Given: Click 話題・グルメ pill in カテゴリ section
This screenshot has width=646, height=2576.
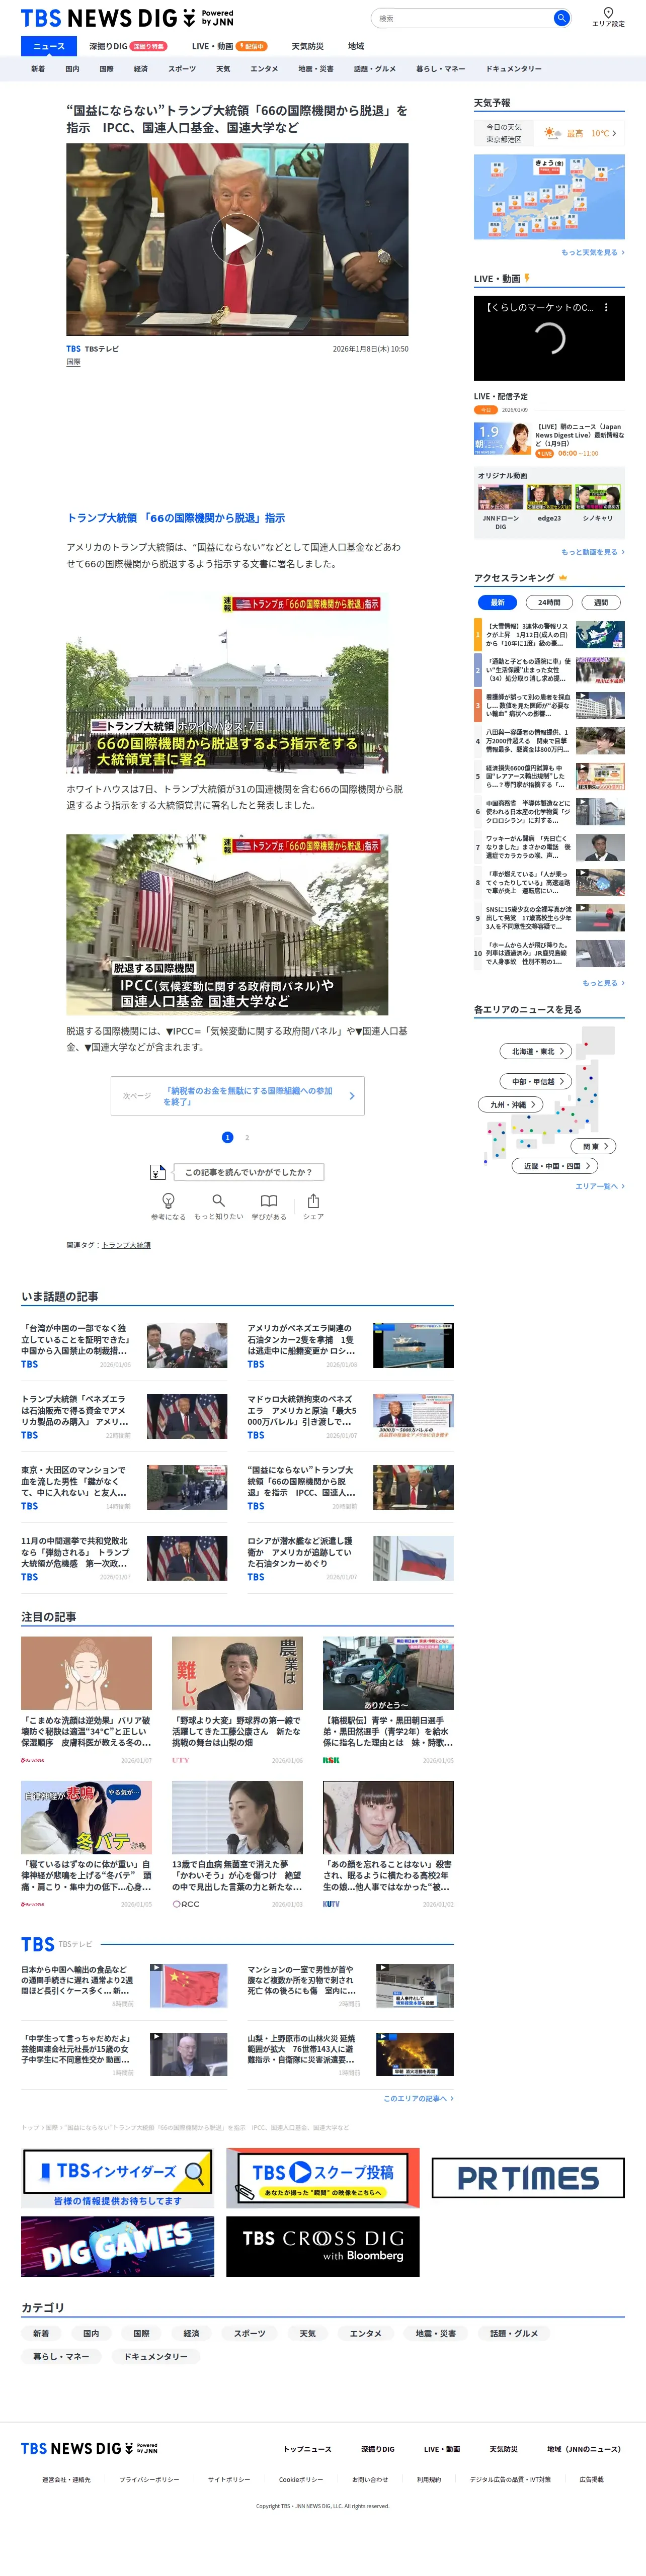Looking at the screenshot, I should pyautogui.click(x=514, y=2334).
